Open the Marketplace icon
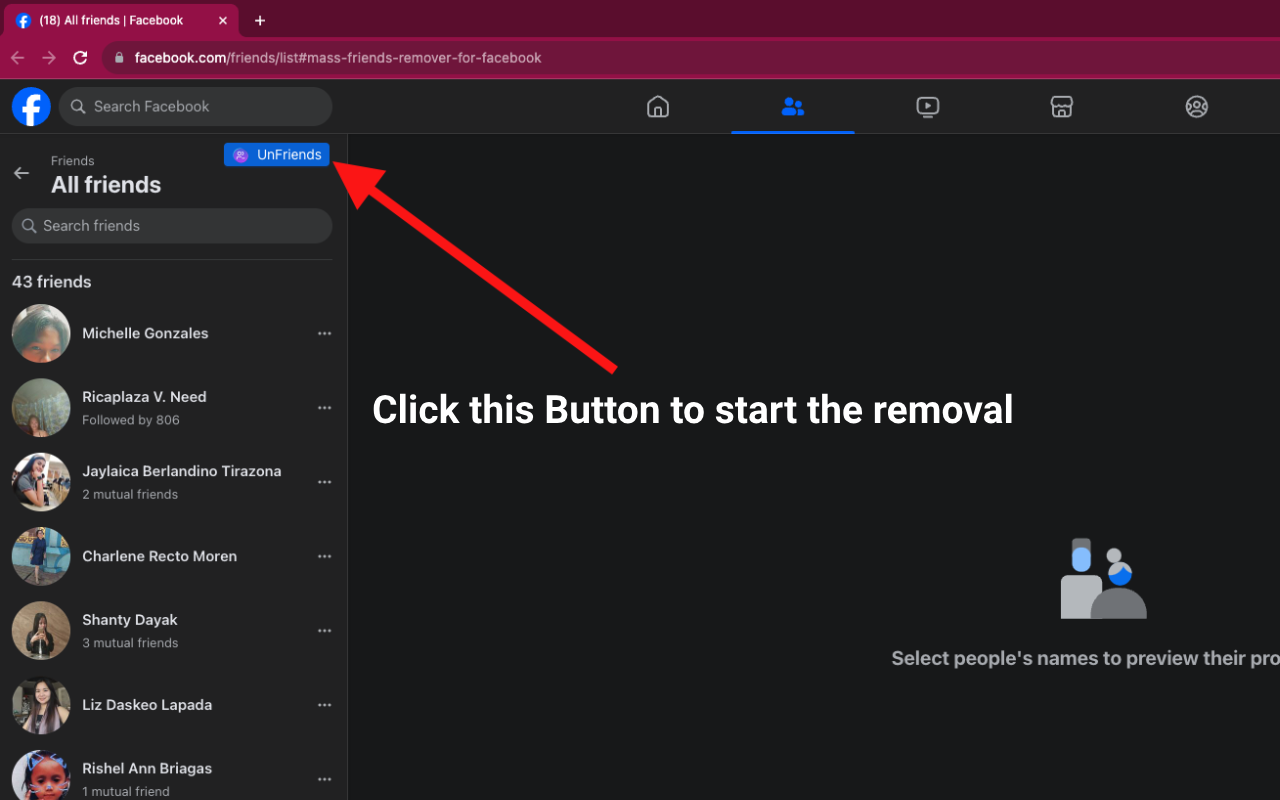This screenshot has width=1280, height=800. coord(1061,107)
